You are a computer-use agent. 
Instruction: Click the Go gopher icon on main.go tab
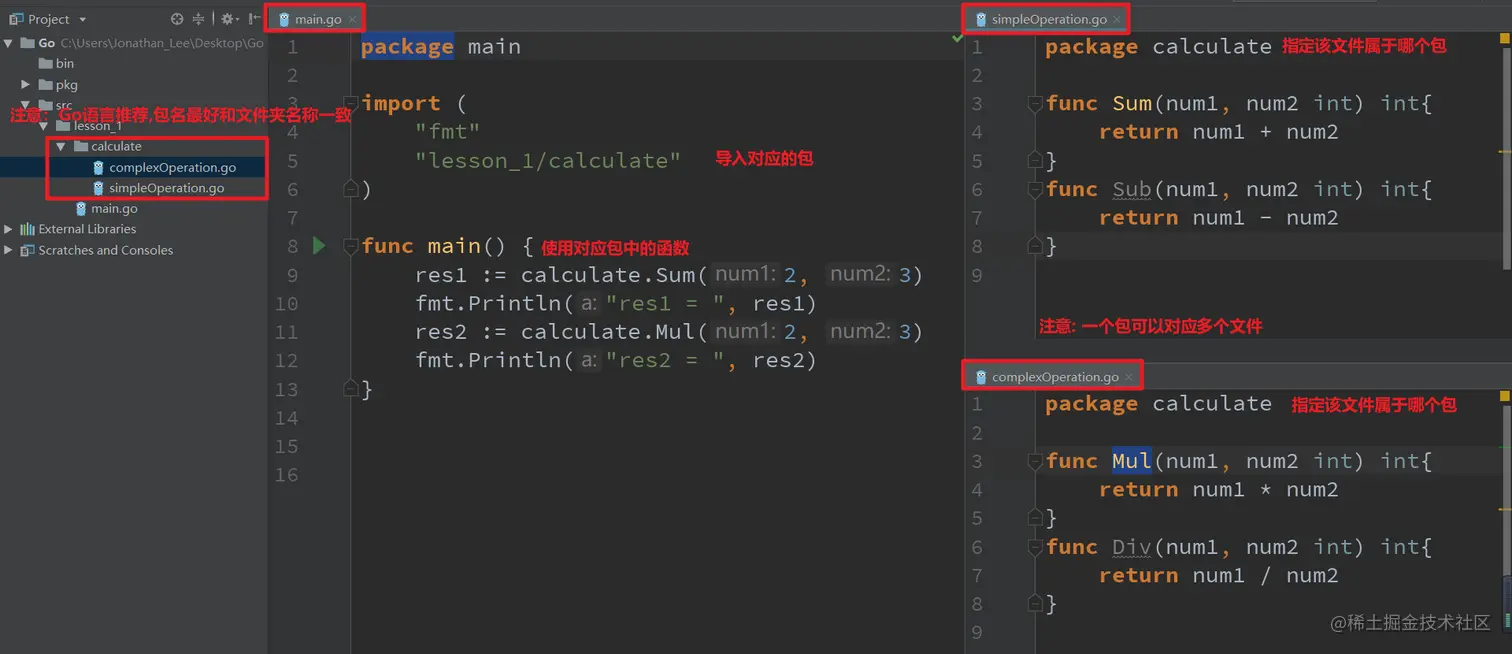[x=285, y=19]
